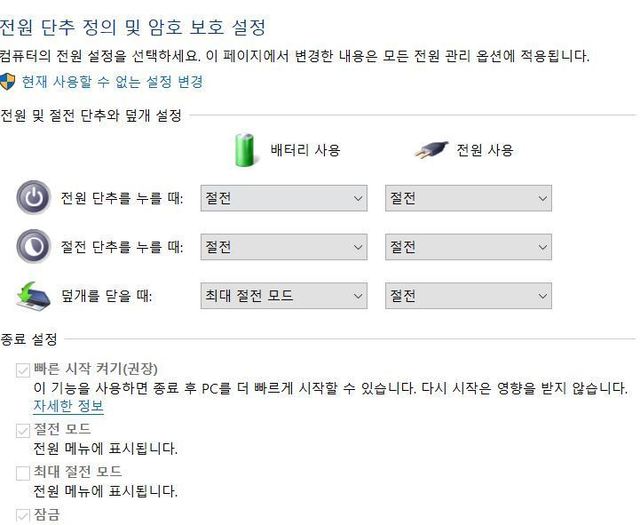The width and height of the screenshot is (640, 525).
Task: Open battery dropdown for 절전 단추를 누를 때
Action: [x=285, y=246]
